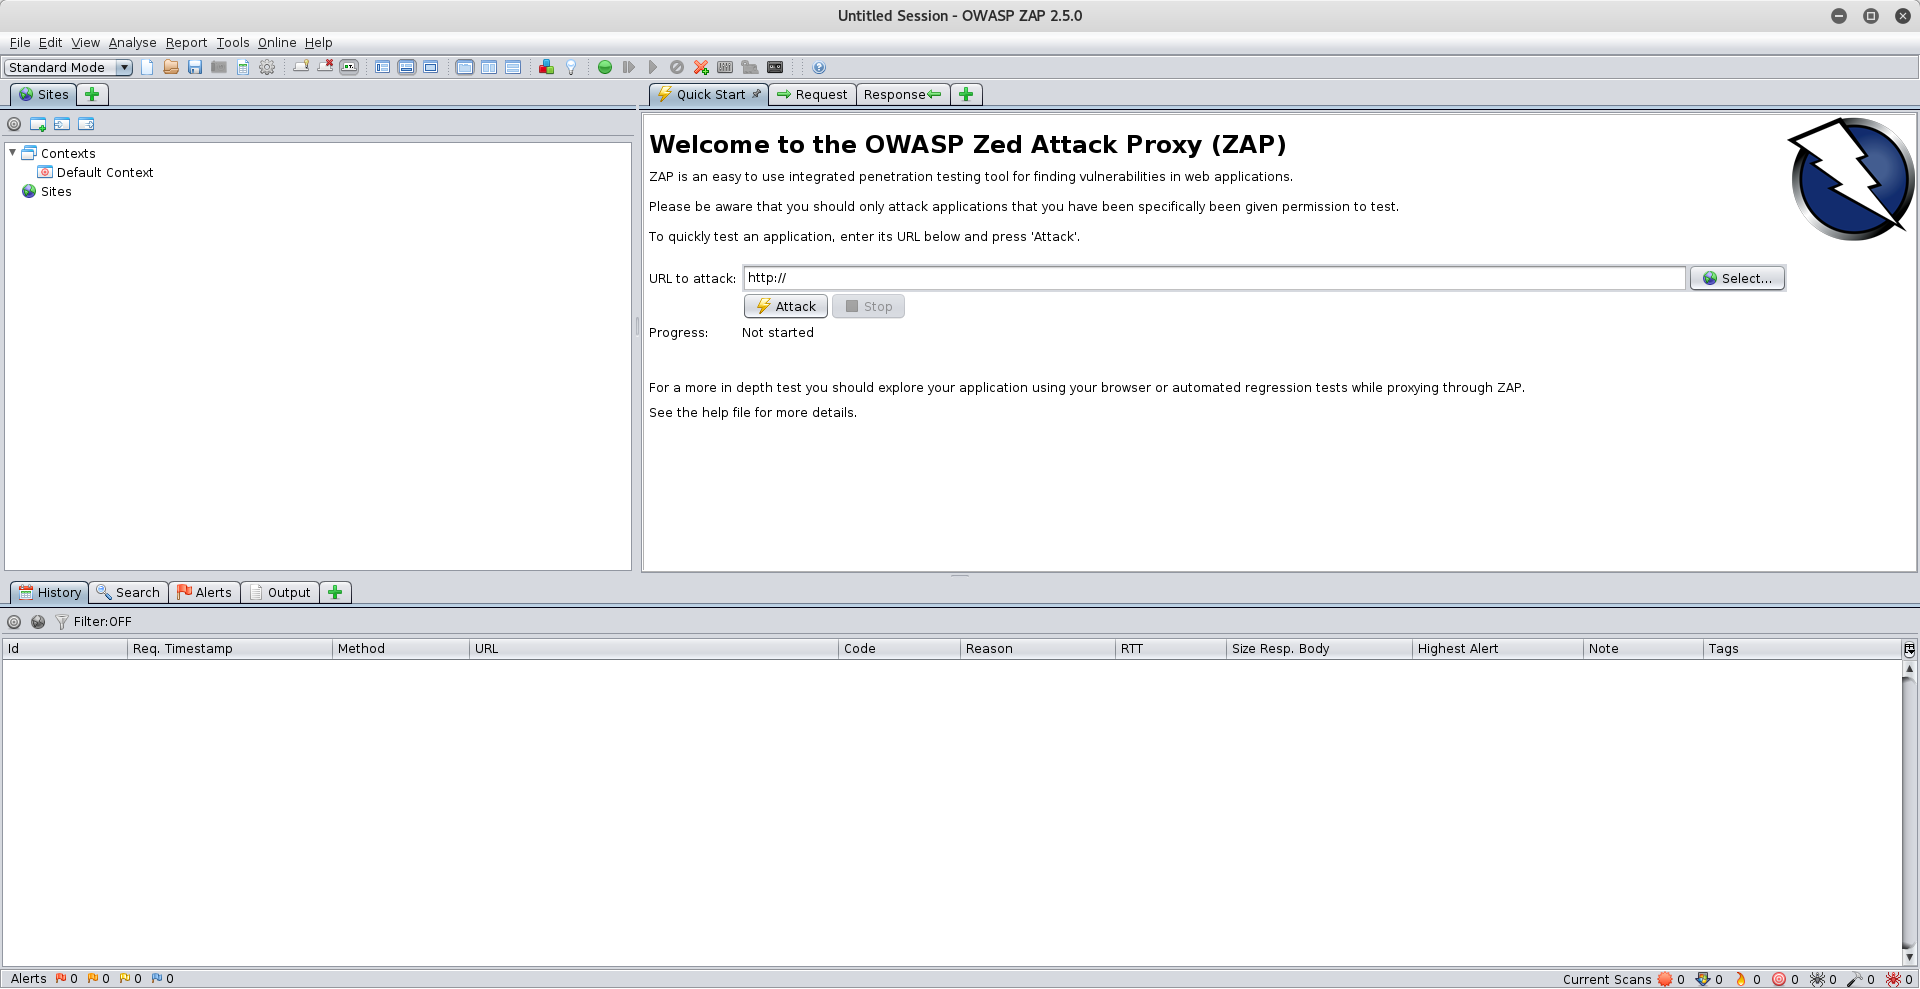Image resolution: width=1920 pixels, height=989 pixels.
Task: Open Session Properties sheet icon
Action: (x=243, y=67)
